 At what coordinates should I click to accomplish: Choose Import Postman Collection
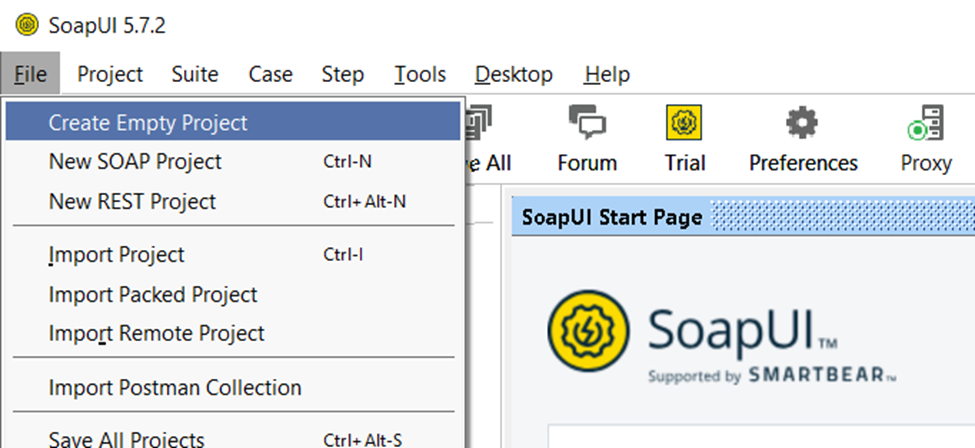tap(233, 387)
